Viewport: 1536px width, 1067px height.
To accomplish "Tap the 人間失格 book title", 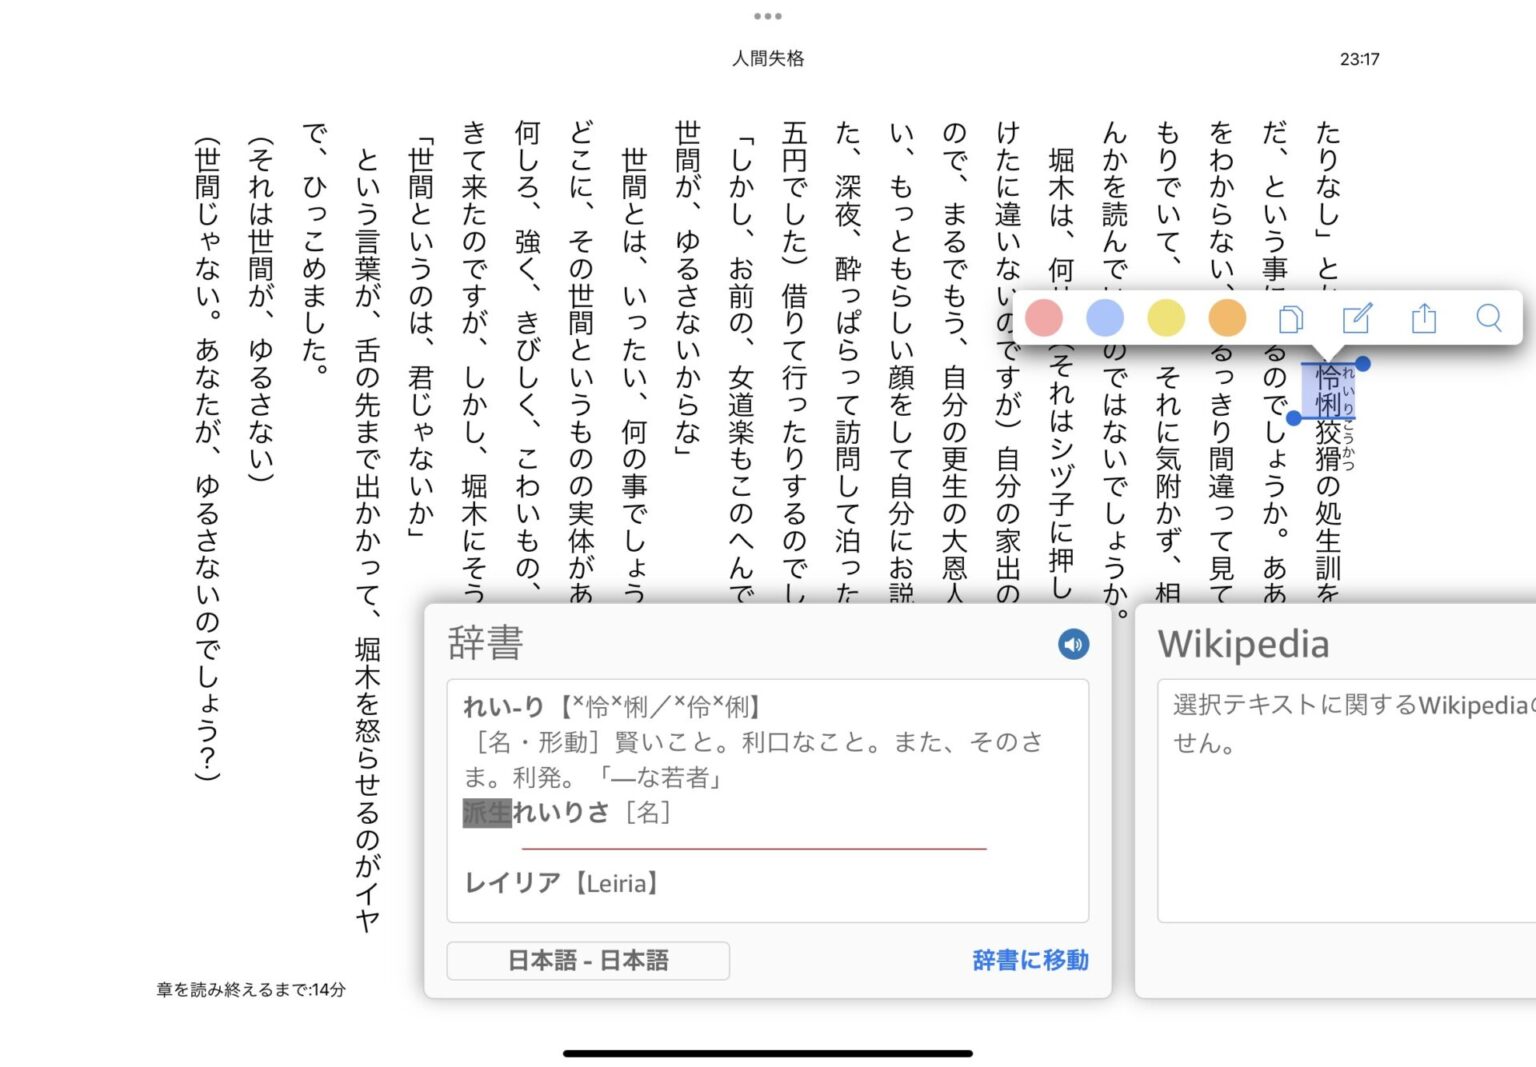I will (x=768, y=59).
